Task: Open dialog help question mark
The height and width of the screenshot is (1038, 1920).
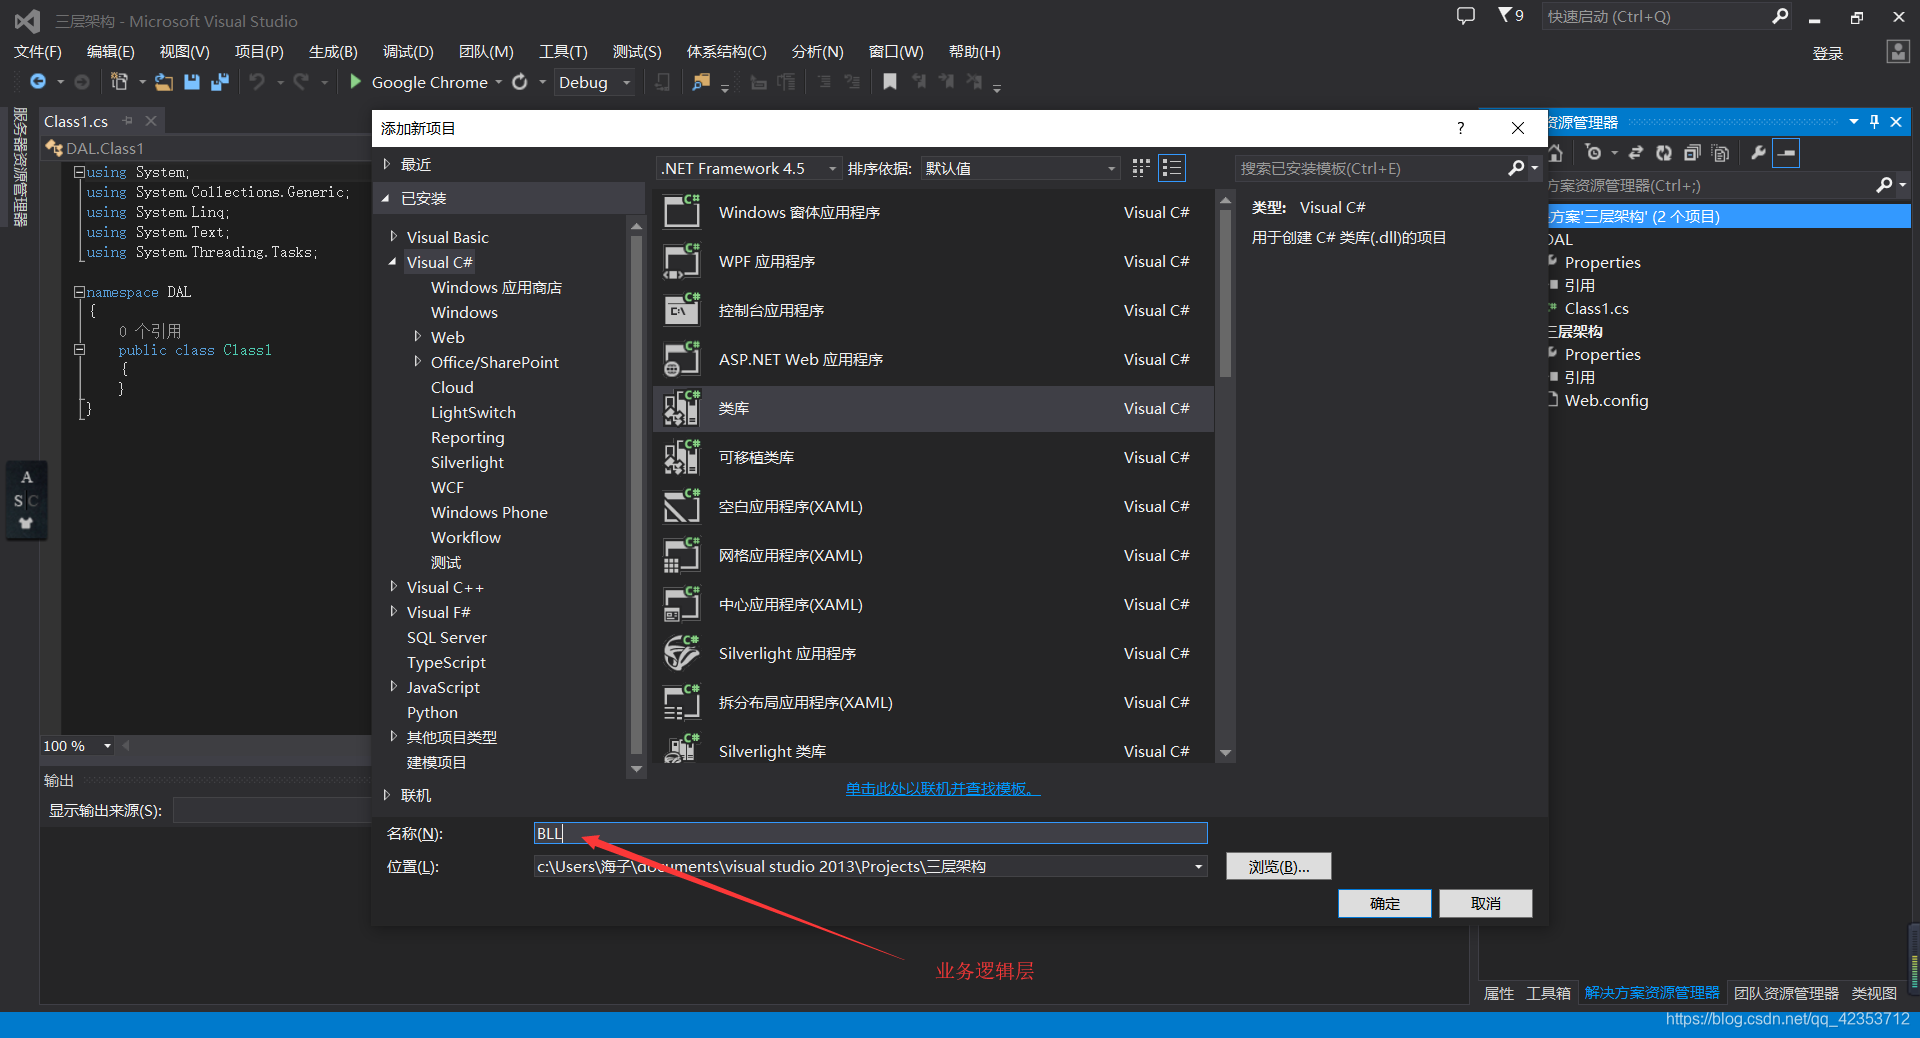Action: tap(1460, 128)
